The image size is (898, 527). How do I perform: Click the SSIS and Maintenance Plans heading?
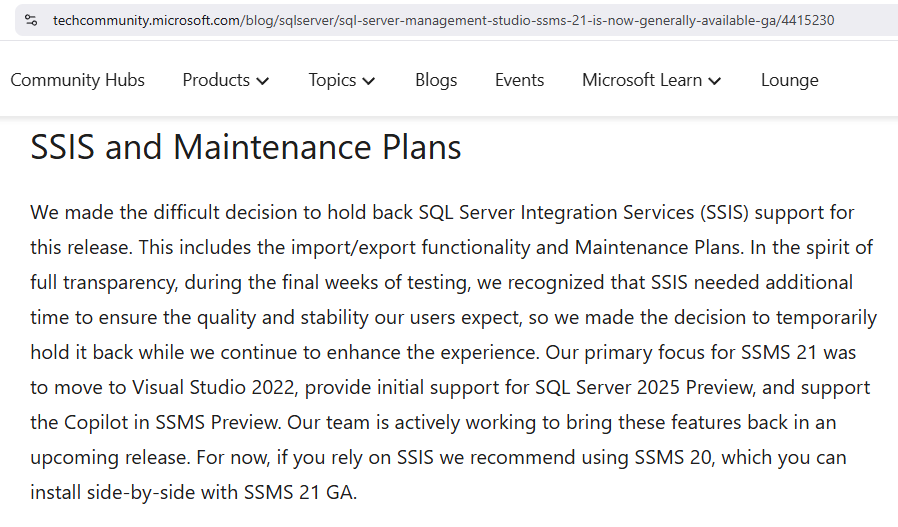246,147
